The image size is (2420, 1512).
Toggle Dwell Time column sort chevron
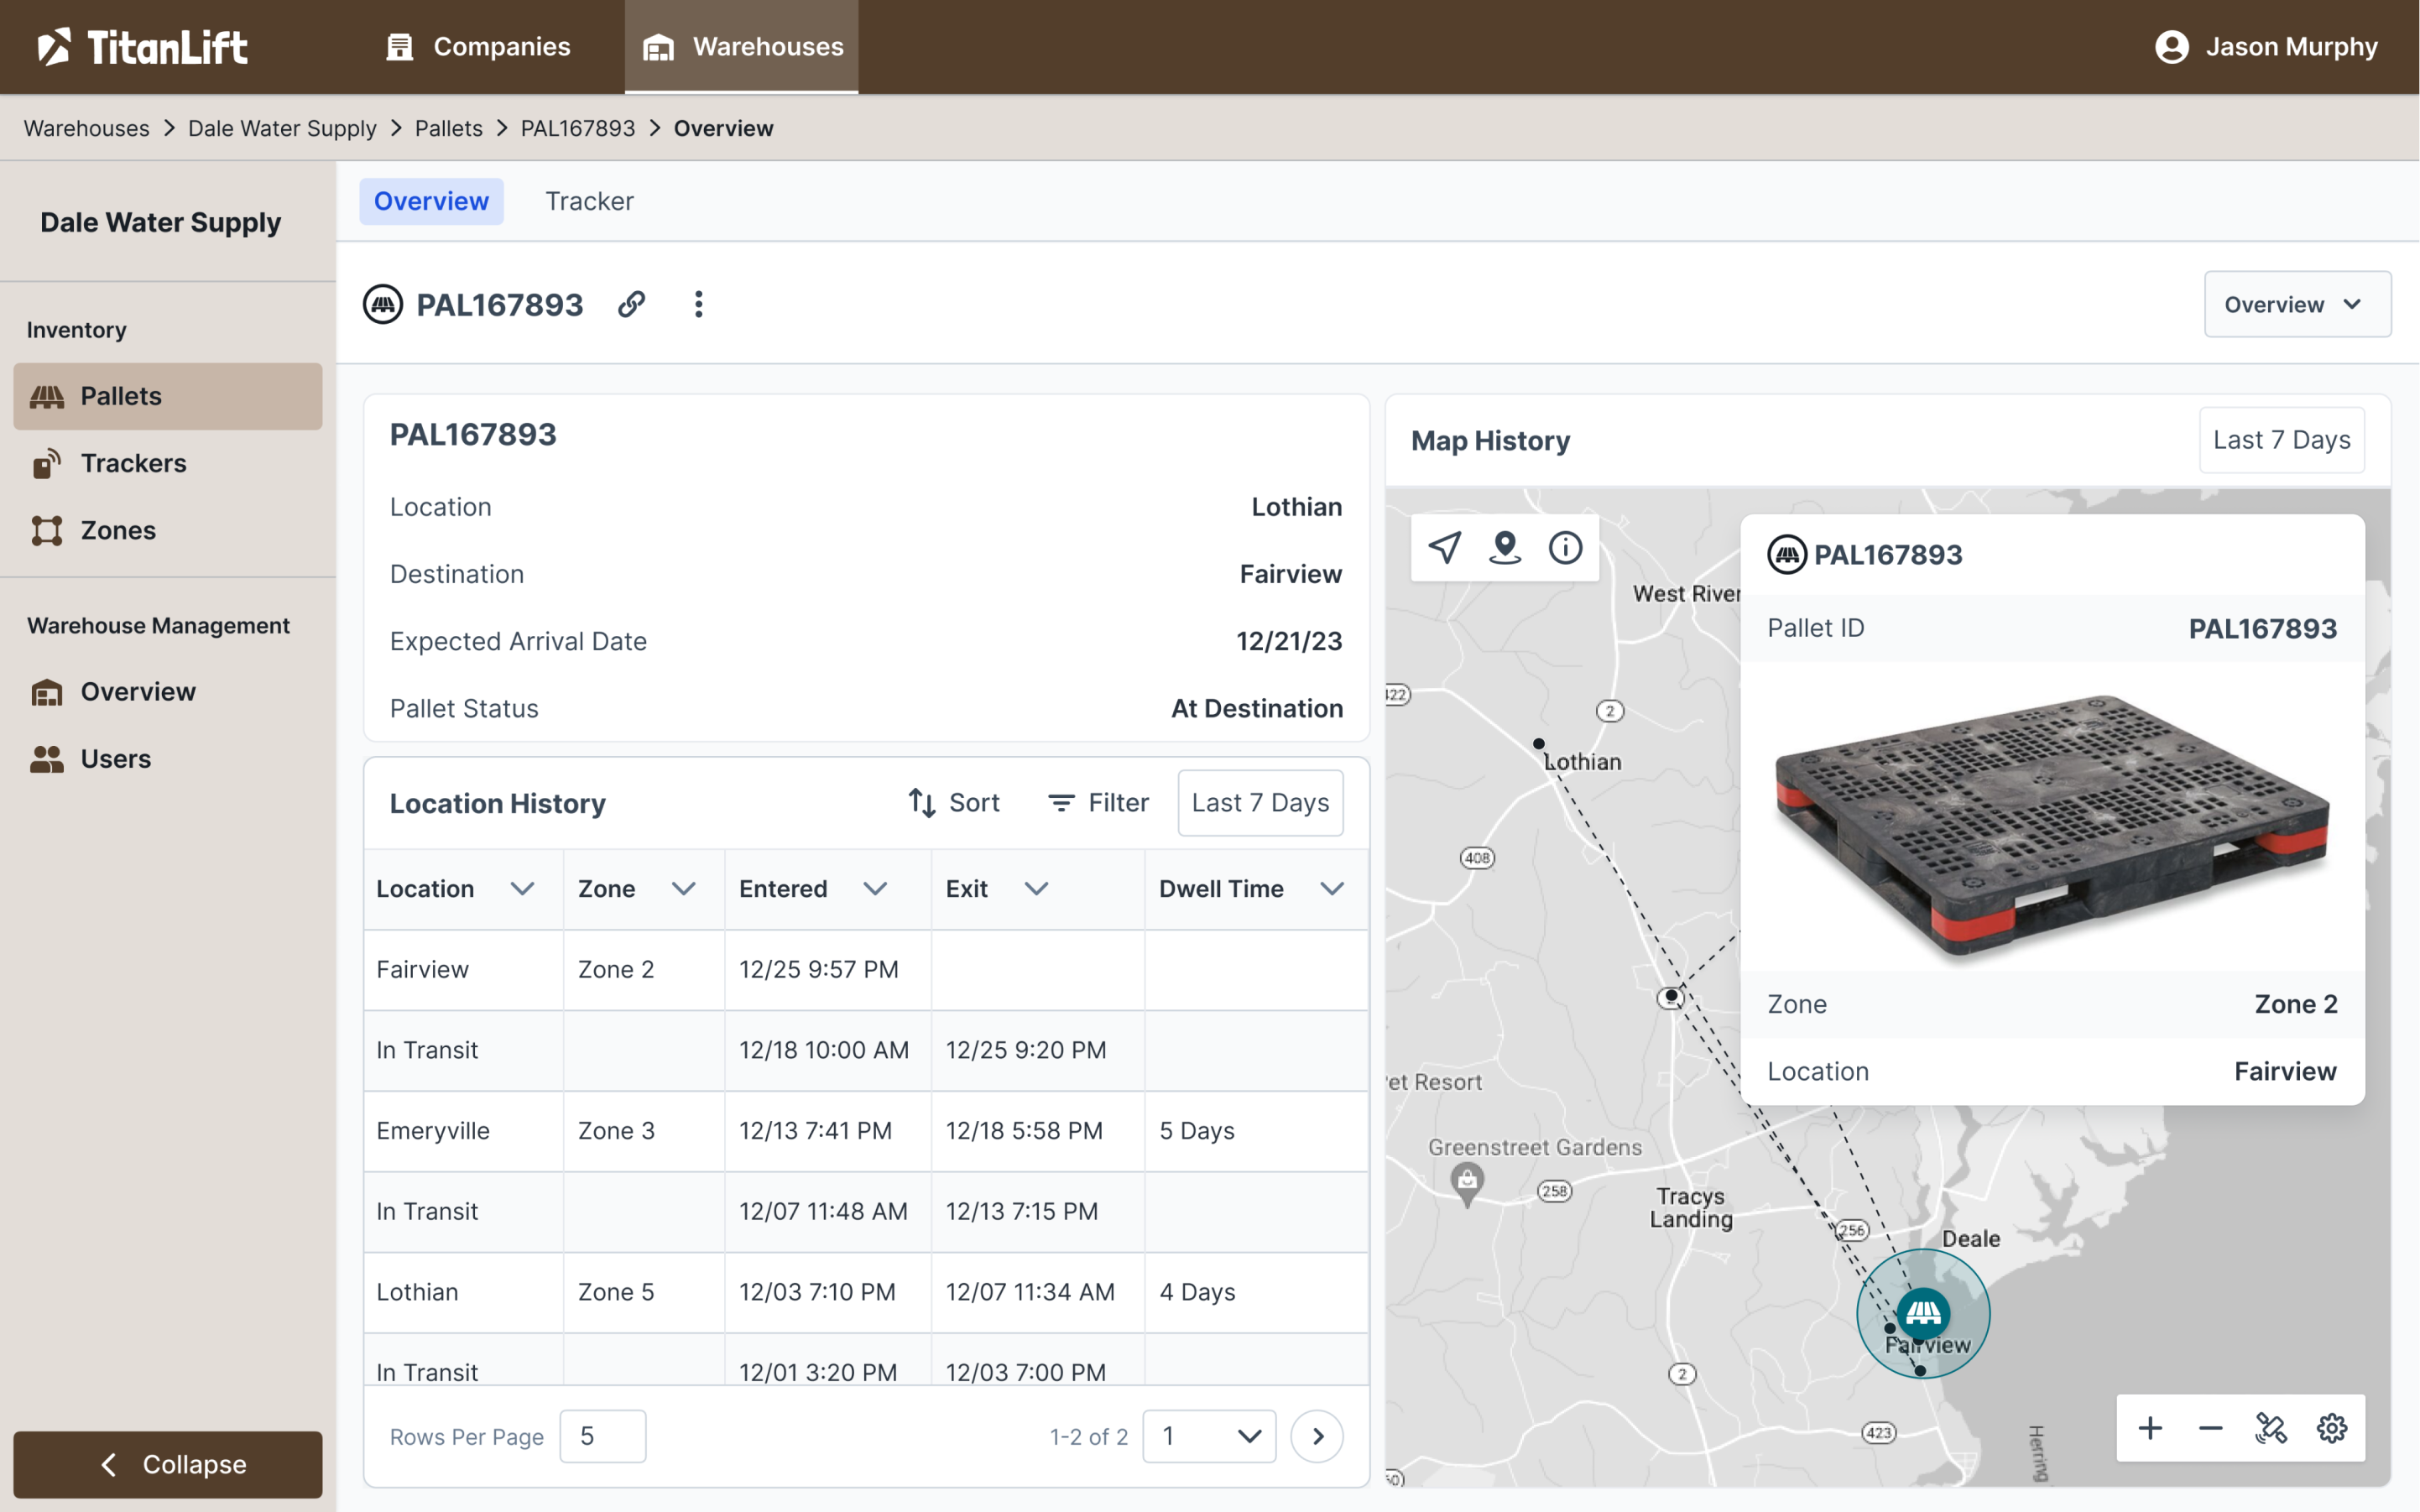[x=1331, y=889]
